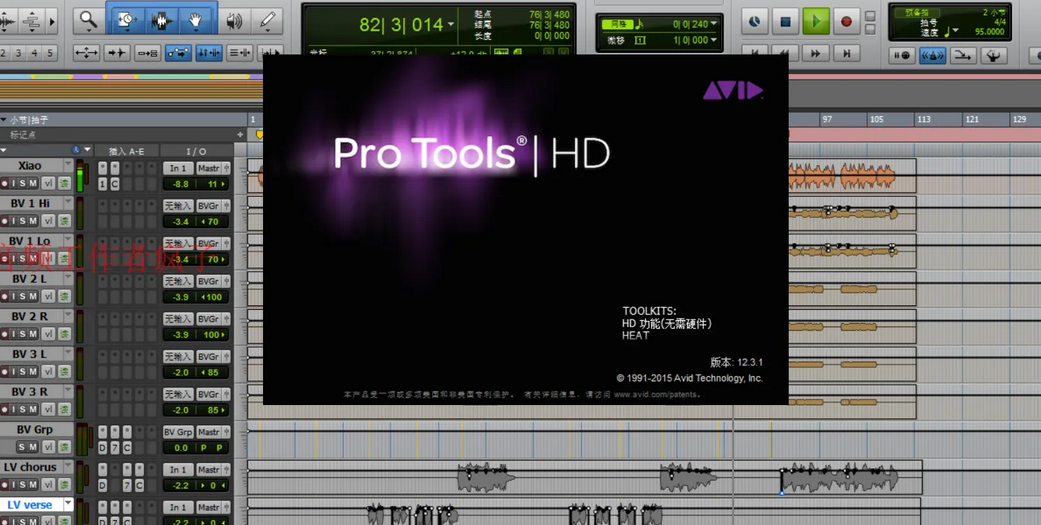This screenshot has height=525, width=1041.
Task: Adjust BV 2 L pan value 100
Action: (212, 297)
